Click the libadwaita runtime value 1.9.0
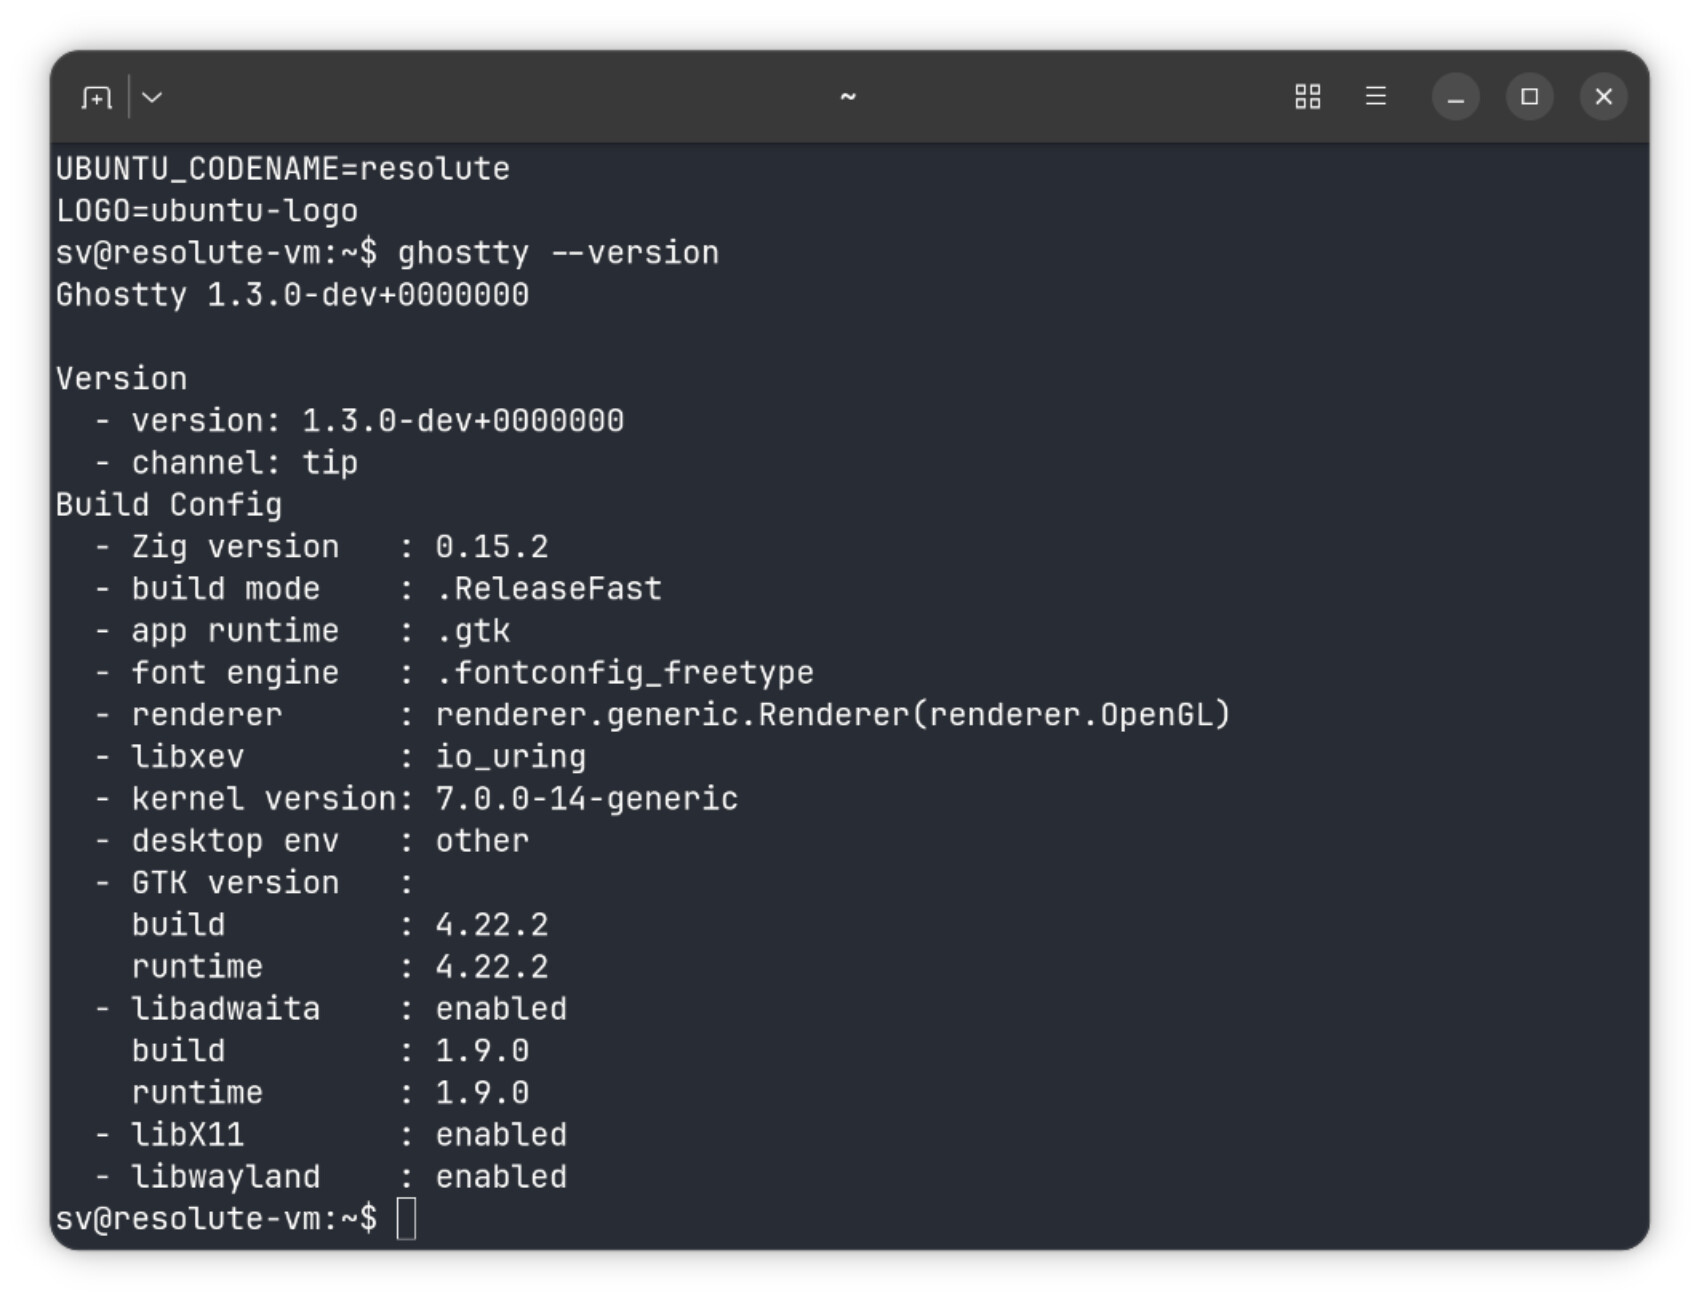 click(482, 1093)
